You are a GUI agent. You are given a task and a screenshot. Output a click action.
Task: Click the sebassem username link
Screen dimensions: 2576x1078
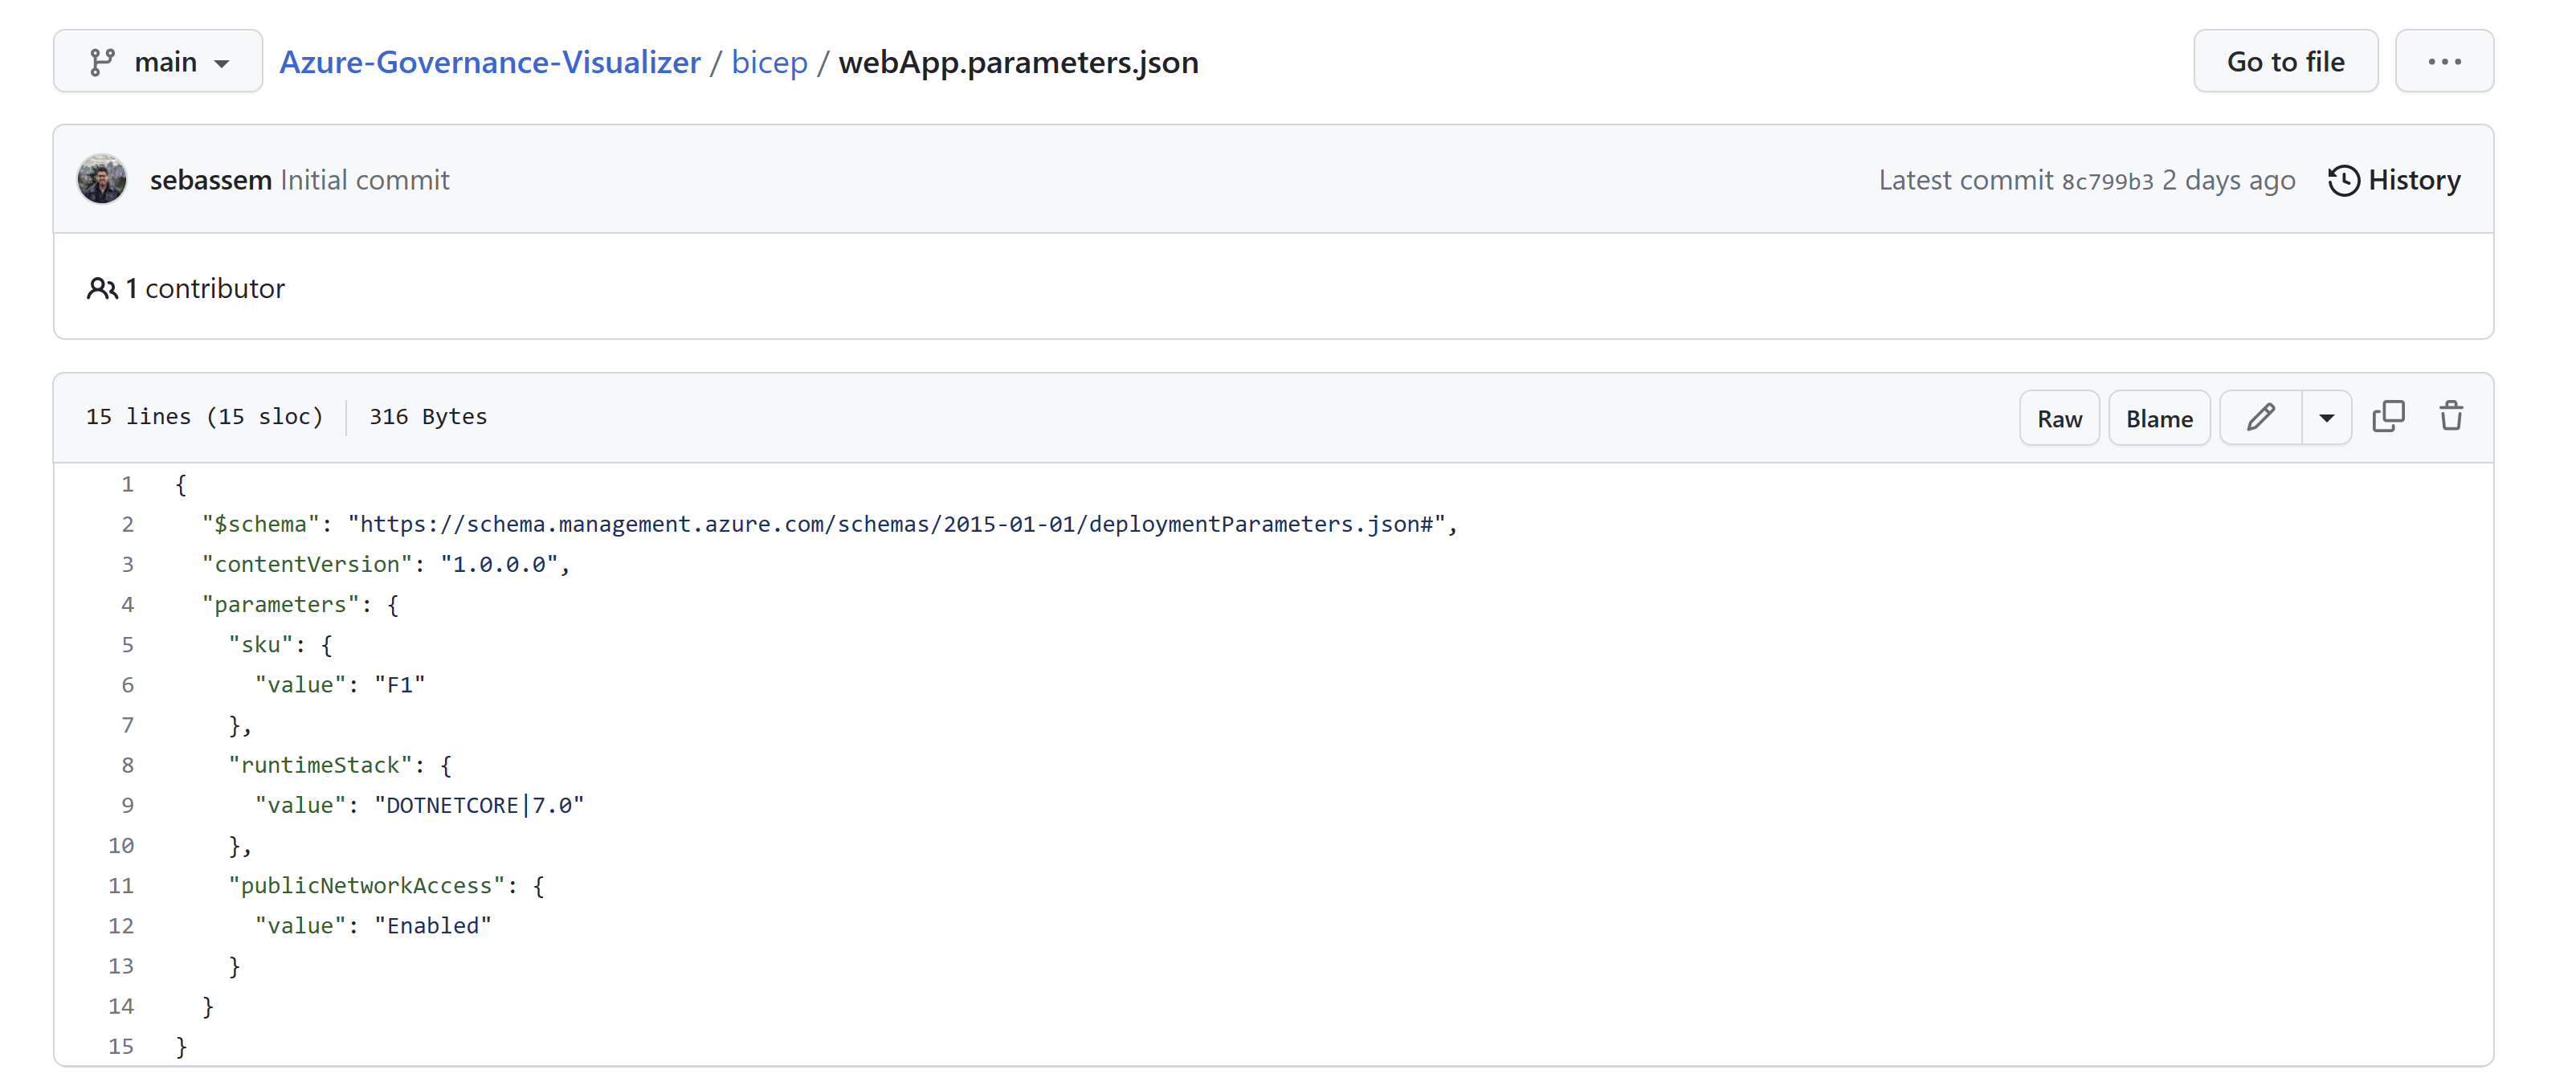coord(210,180)
